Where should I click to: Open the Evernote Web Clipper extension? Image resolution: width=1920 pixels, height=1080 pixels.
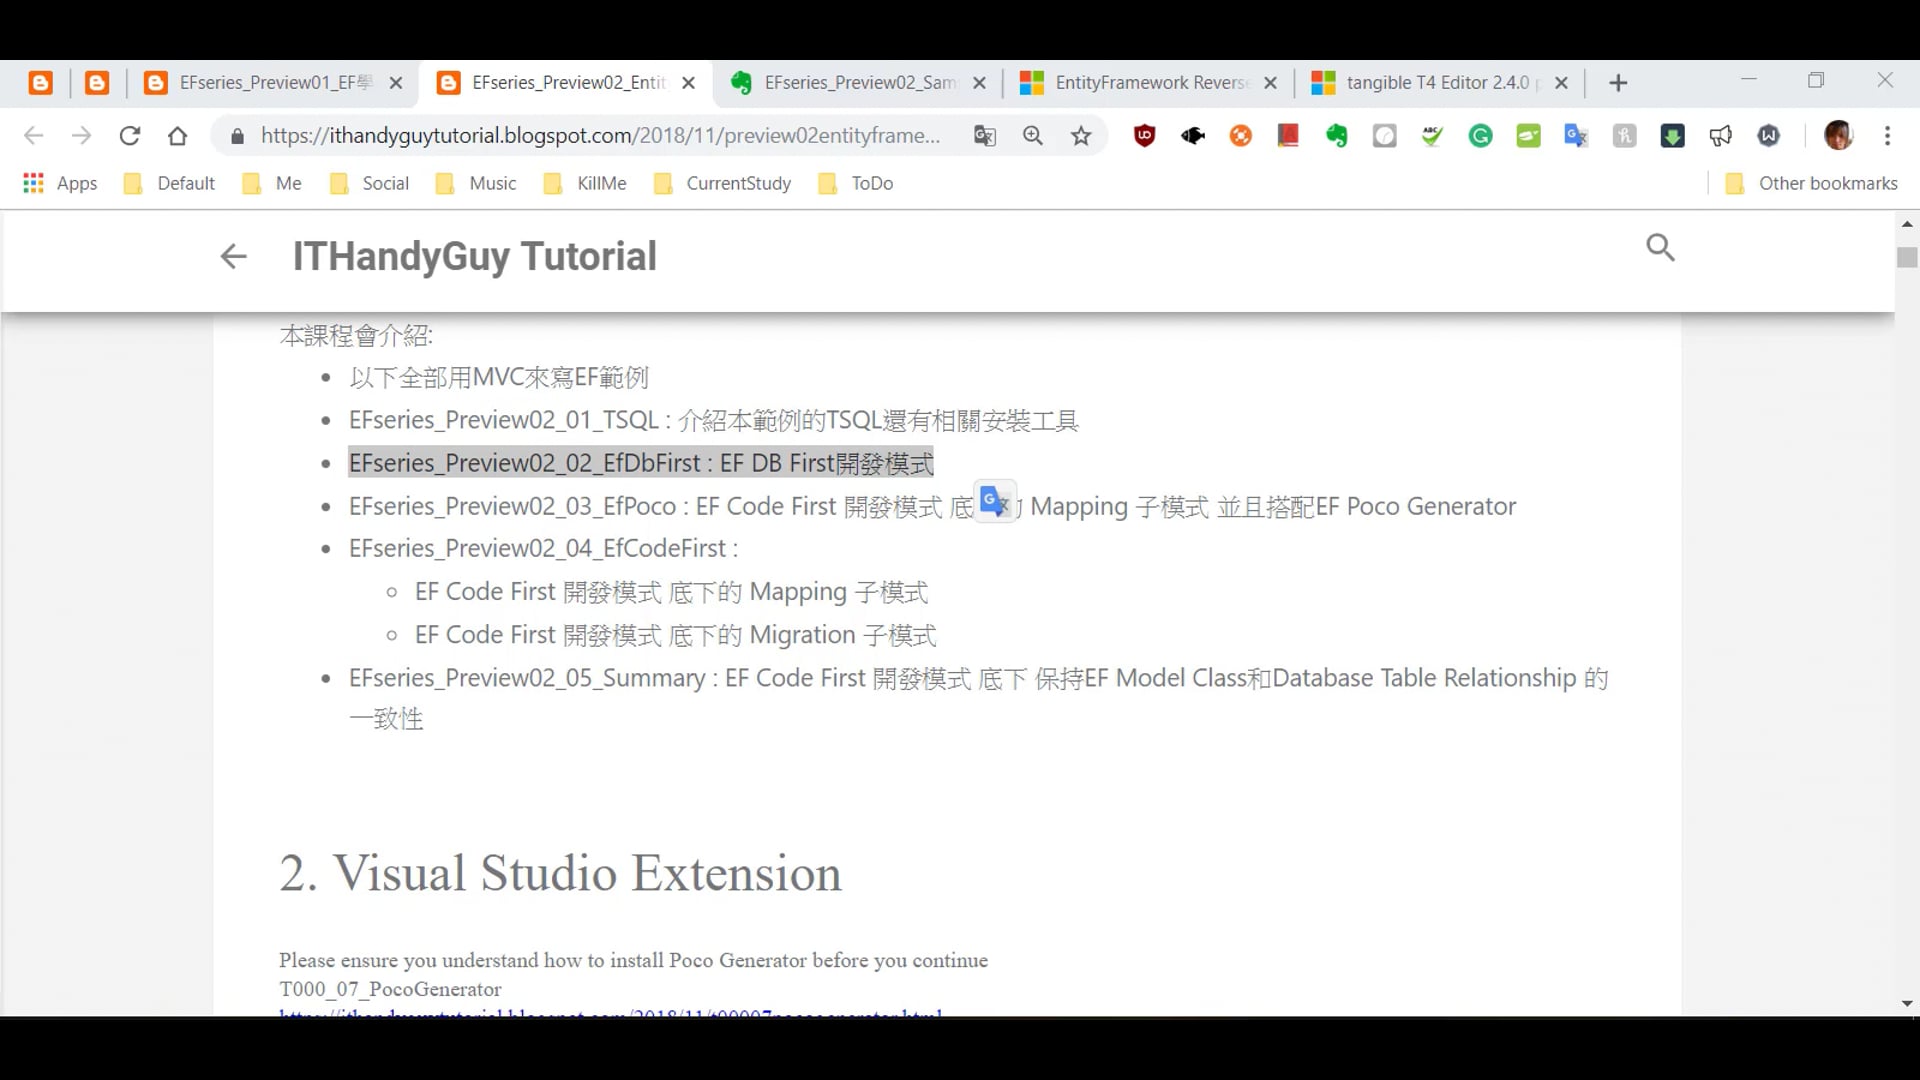click(1336, 135)
